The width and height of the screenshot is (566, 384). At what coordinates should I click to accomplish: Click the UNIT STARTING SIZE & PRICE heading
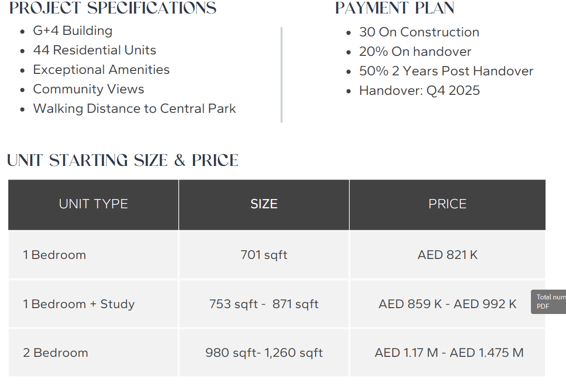[123, 161]
